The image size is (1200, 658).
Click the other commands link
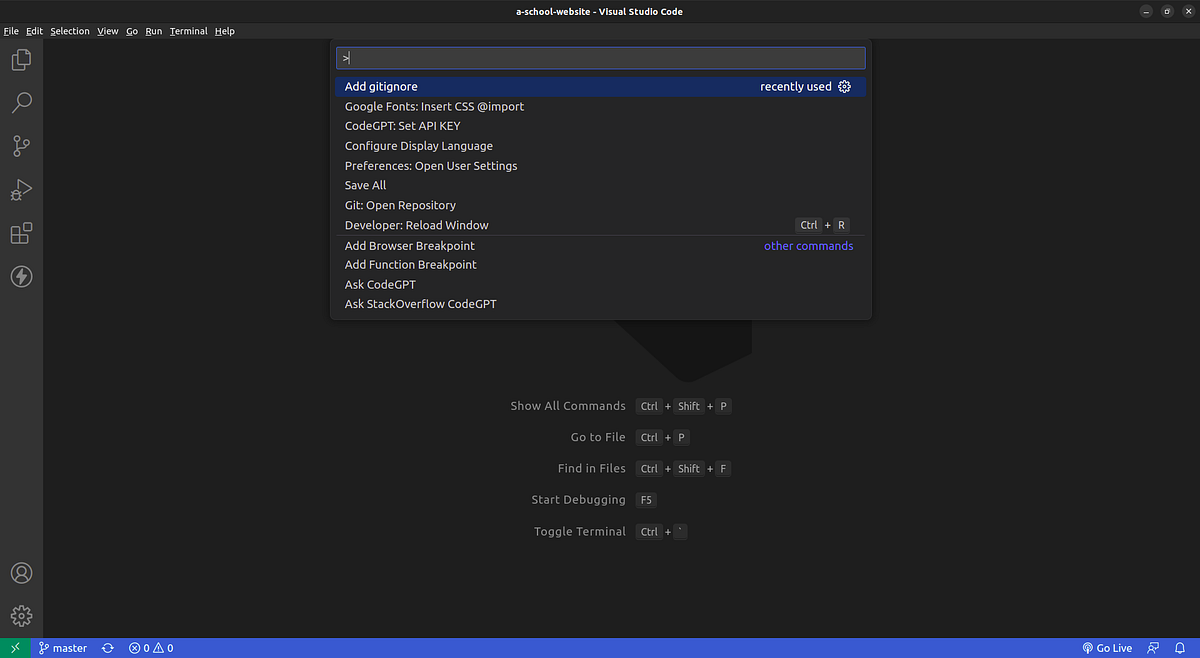tap(808, 245)
